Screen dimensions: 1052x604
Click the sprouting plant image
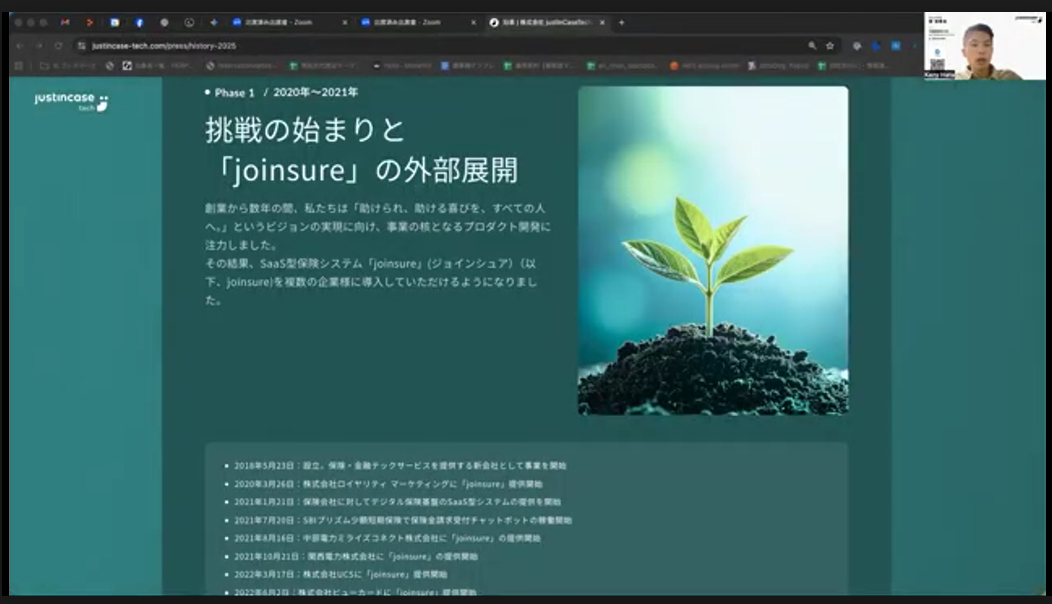point(712,250)
